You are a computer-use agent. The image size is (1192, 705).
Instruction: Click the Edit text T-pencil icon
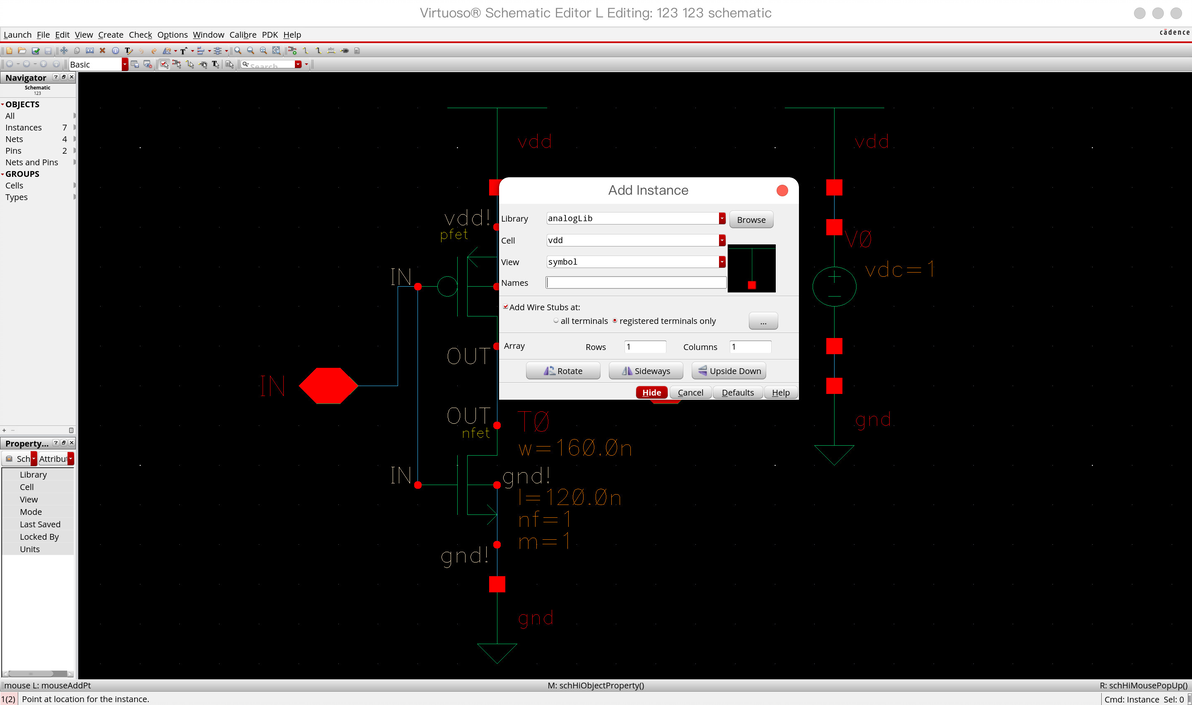128,51
